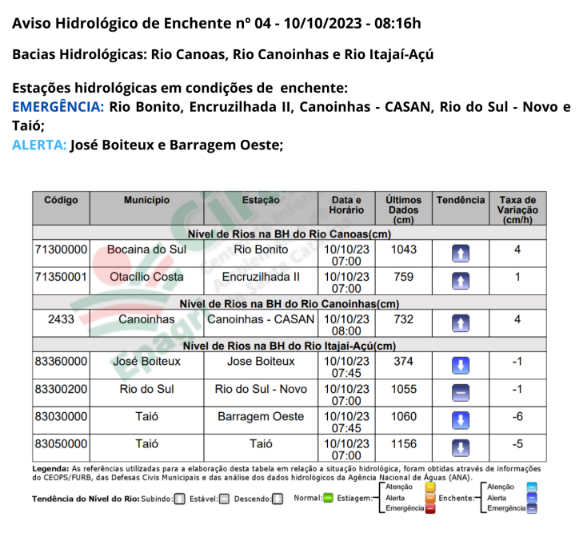
Task: Select station code 2433
Action: click(x=61, y=319)
